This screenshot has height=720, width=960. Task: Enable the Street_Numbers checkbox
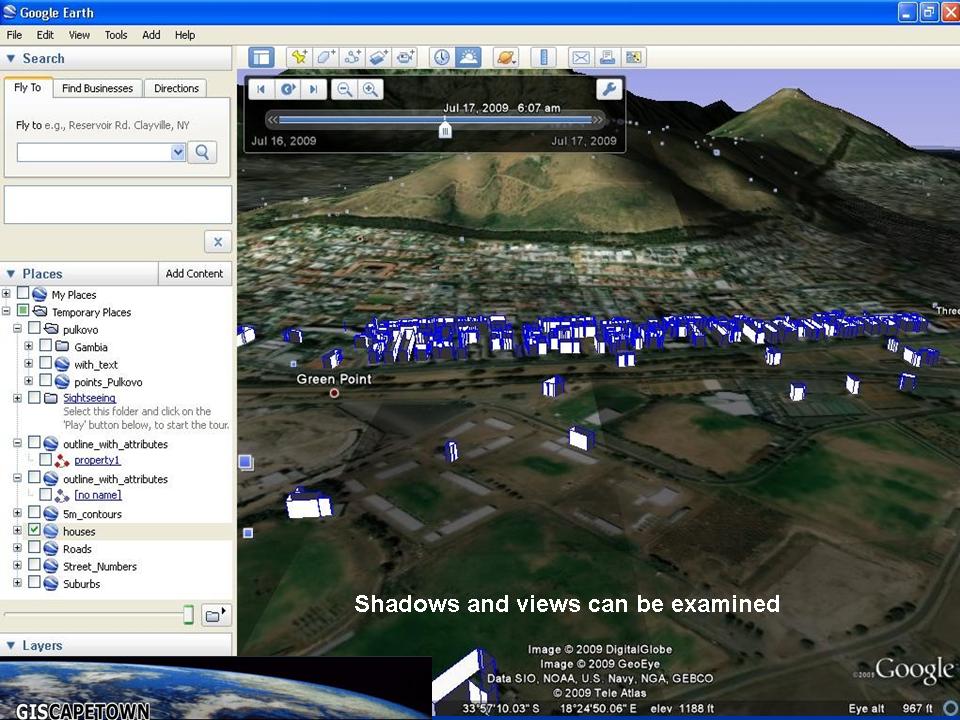[x=34, y=564]
